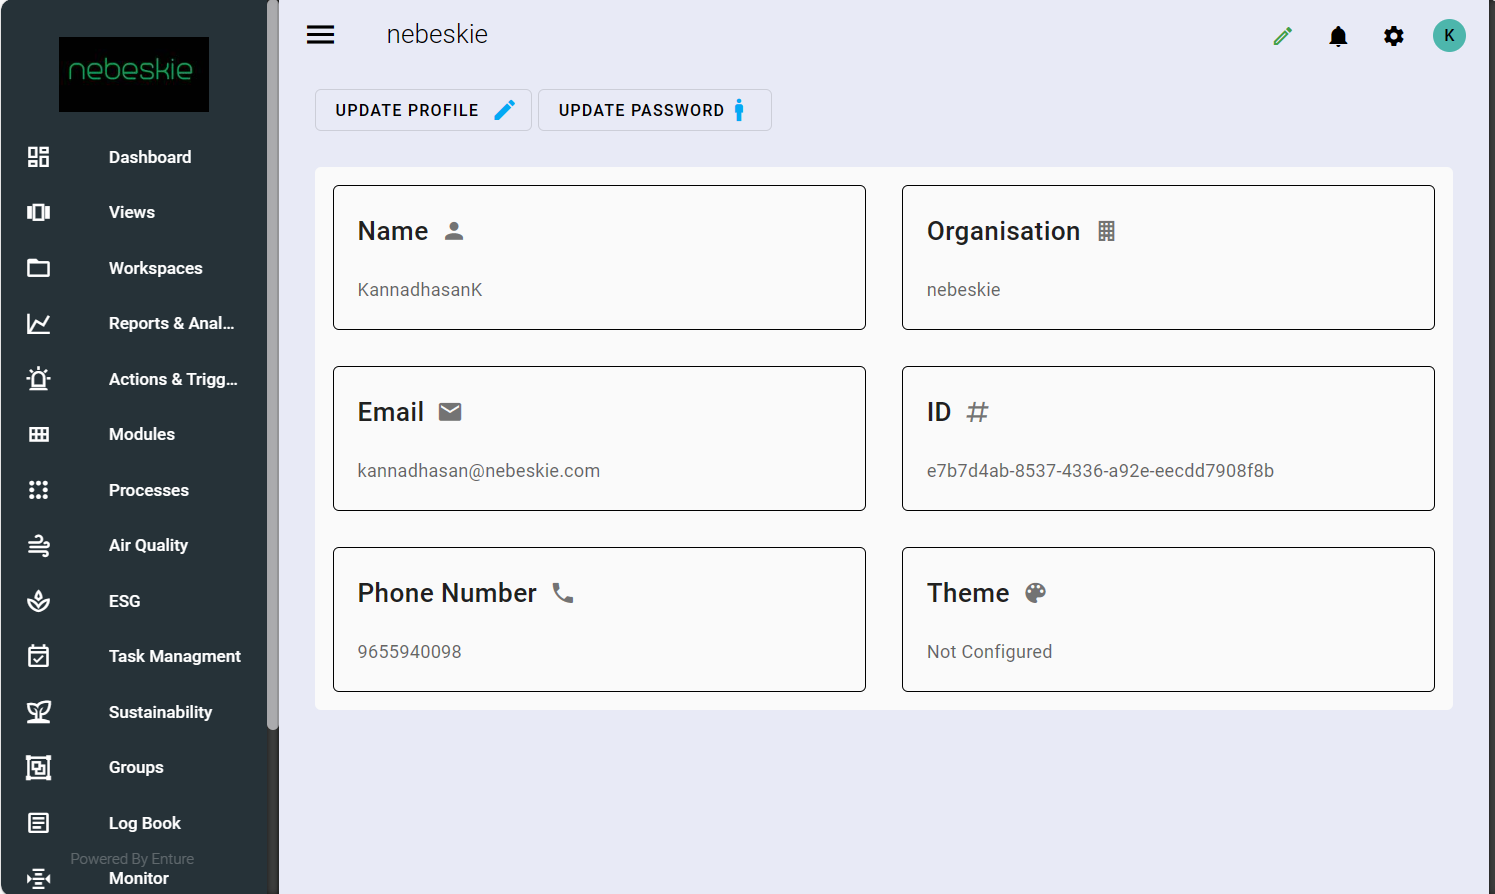
Task: Click the Dashboard sidebar icon
Action: 38,157
